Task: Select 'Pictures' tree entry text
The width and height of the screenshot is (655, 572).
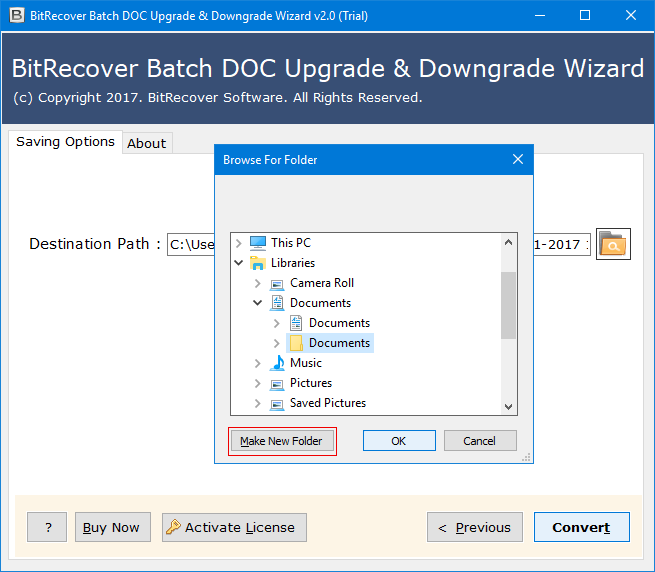Action: [x=311, y=383]
